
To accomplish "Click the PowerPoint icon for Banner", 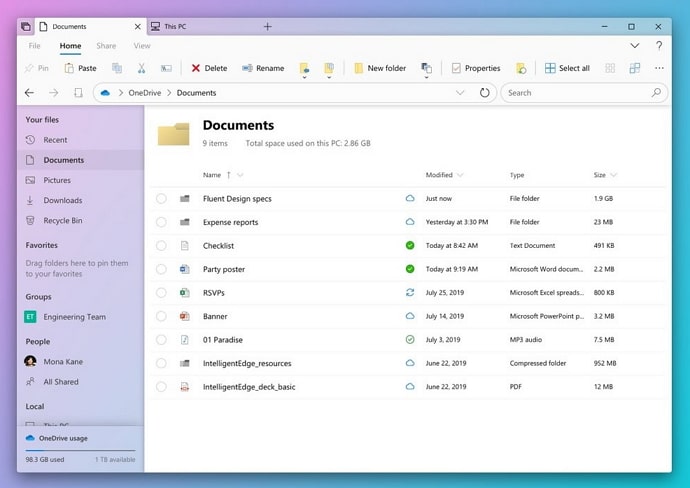I will (185, 316).
